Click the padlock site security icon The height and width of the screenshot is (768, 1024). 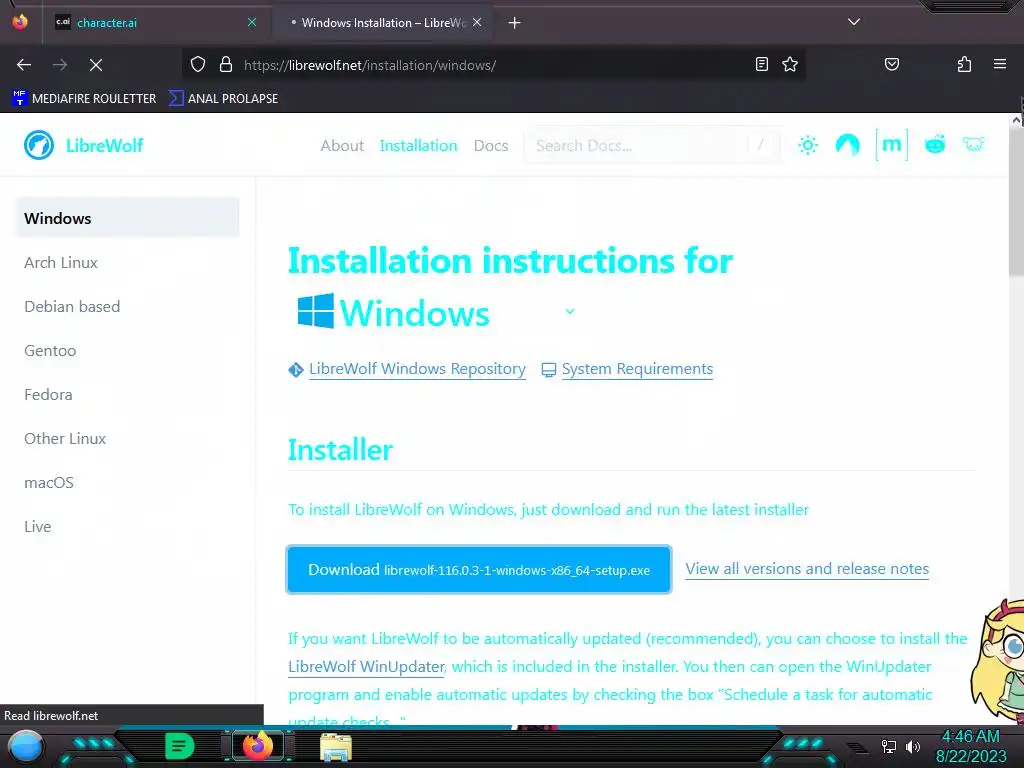(x=226, y=65)
